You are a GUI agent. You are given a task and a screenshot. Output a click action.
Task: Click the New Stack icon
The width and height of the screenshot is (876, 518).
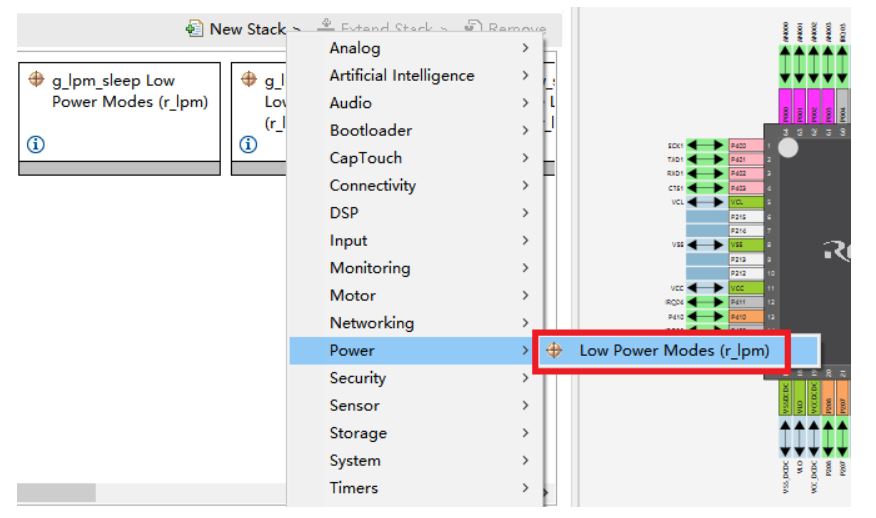(x=194, y=28)
